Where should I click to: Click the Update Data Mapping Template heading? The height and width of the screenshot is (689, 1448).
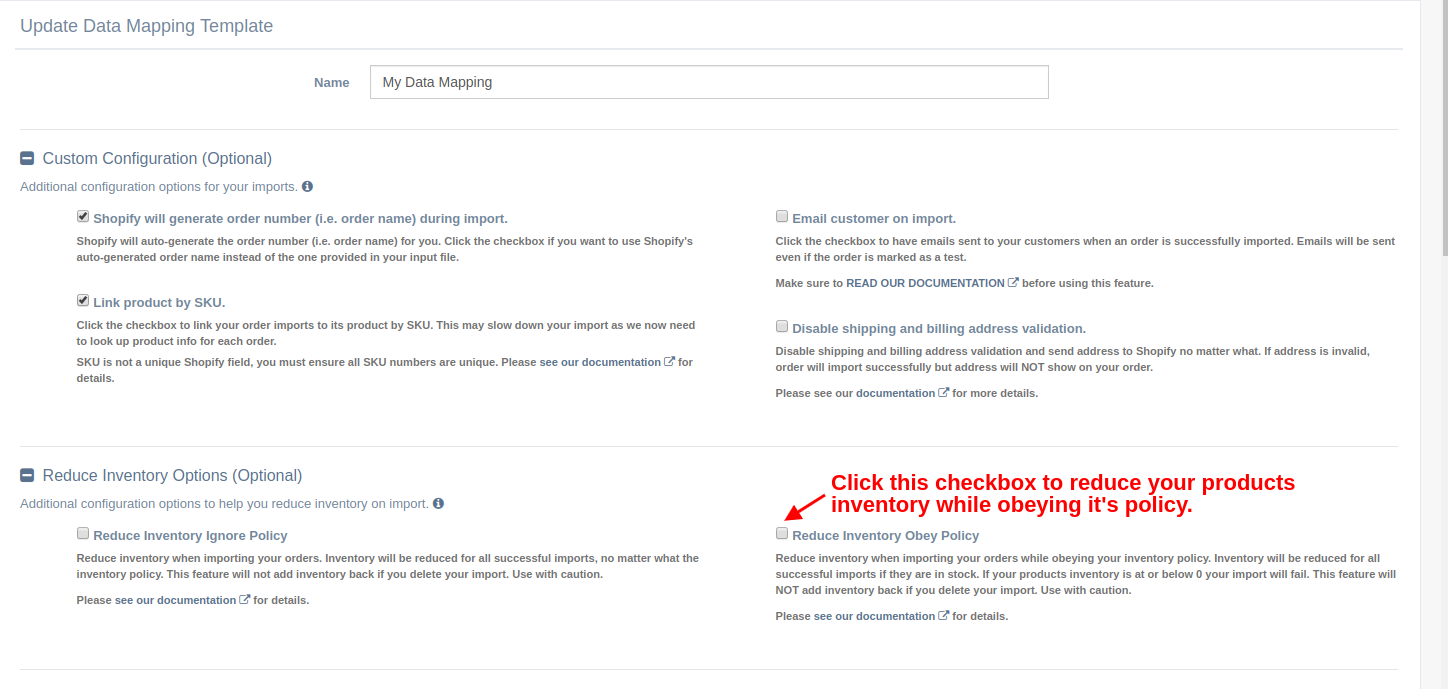pos(147,26)
